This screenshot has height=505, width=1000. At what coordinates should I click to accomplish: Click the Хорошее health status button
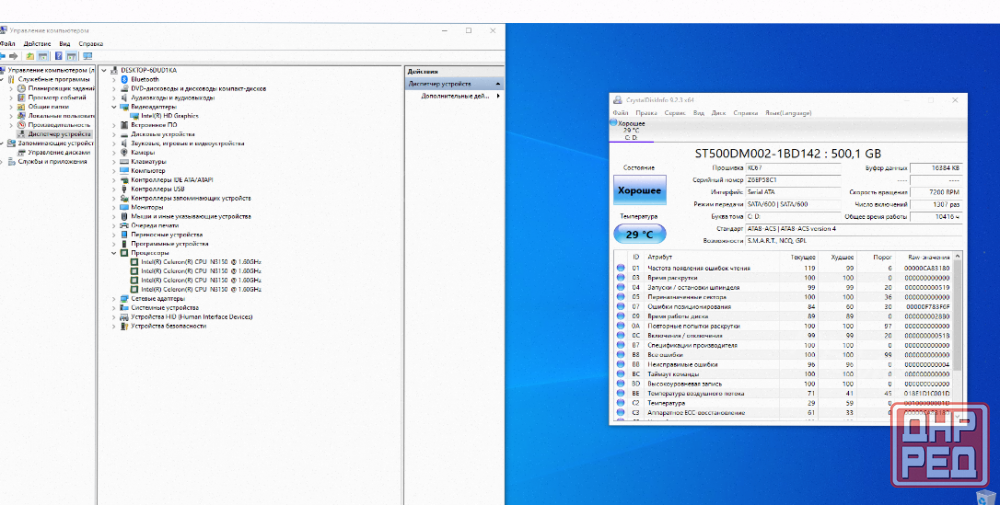pyautogui.click(x=638, y=190)
